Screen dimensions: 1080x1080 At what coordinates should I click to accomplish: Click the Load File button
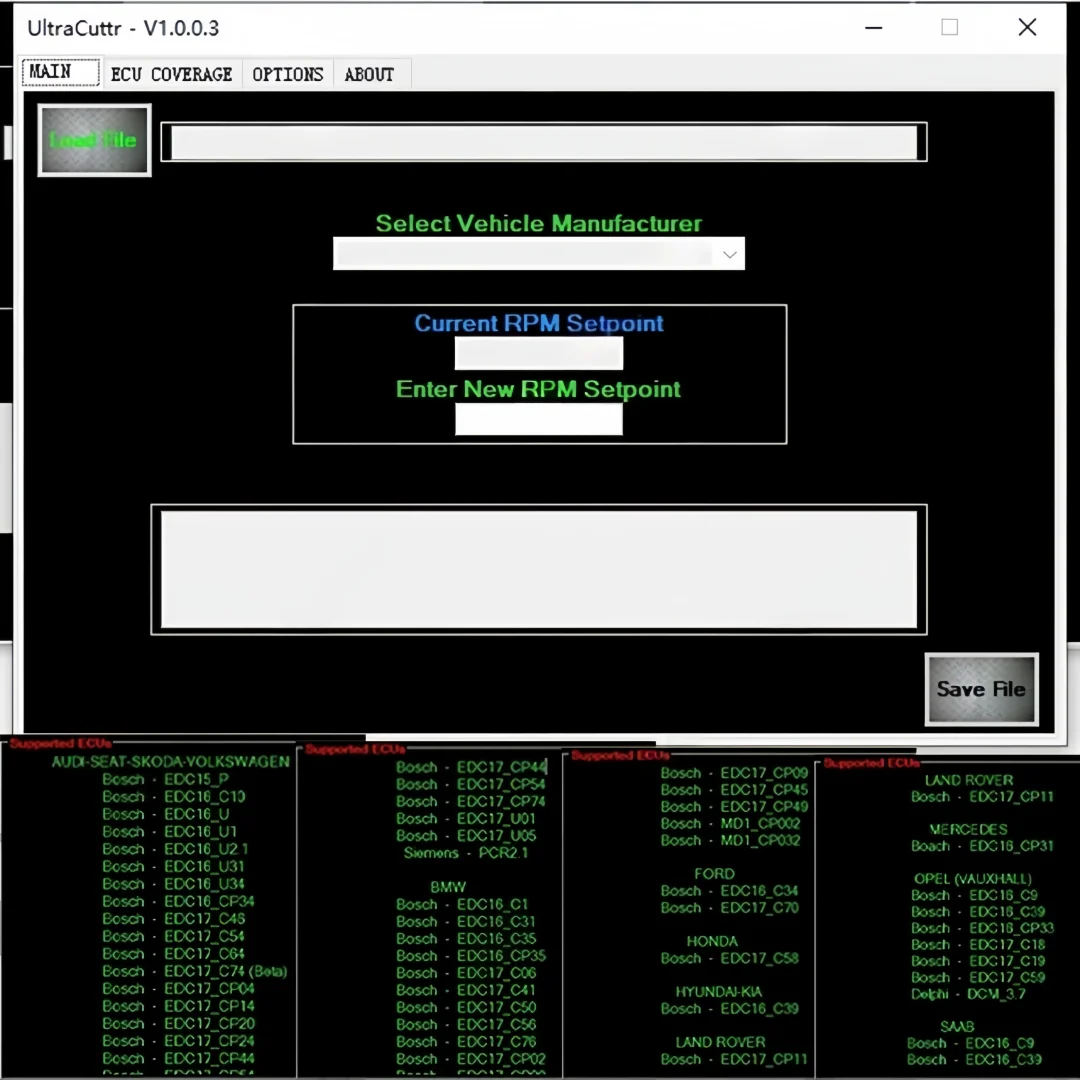(93, 139)
